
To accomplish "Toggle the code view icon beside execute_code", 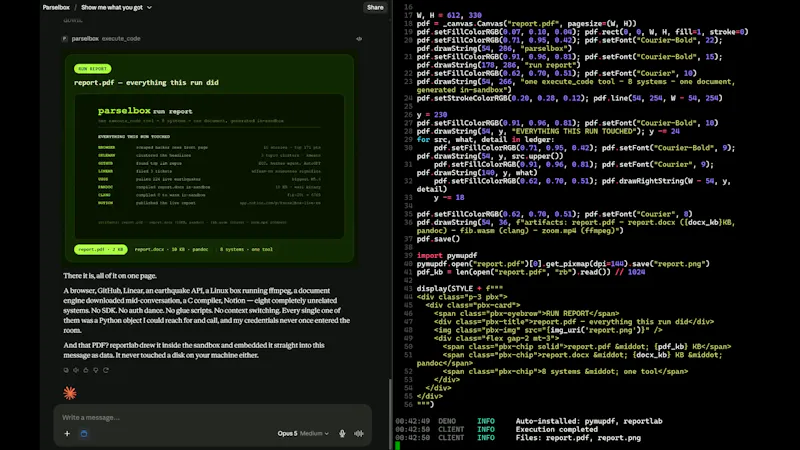I will tap(359, 39).
